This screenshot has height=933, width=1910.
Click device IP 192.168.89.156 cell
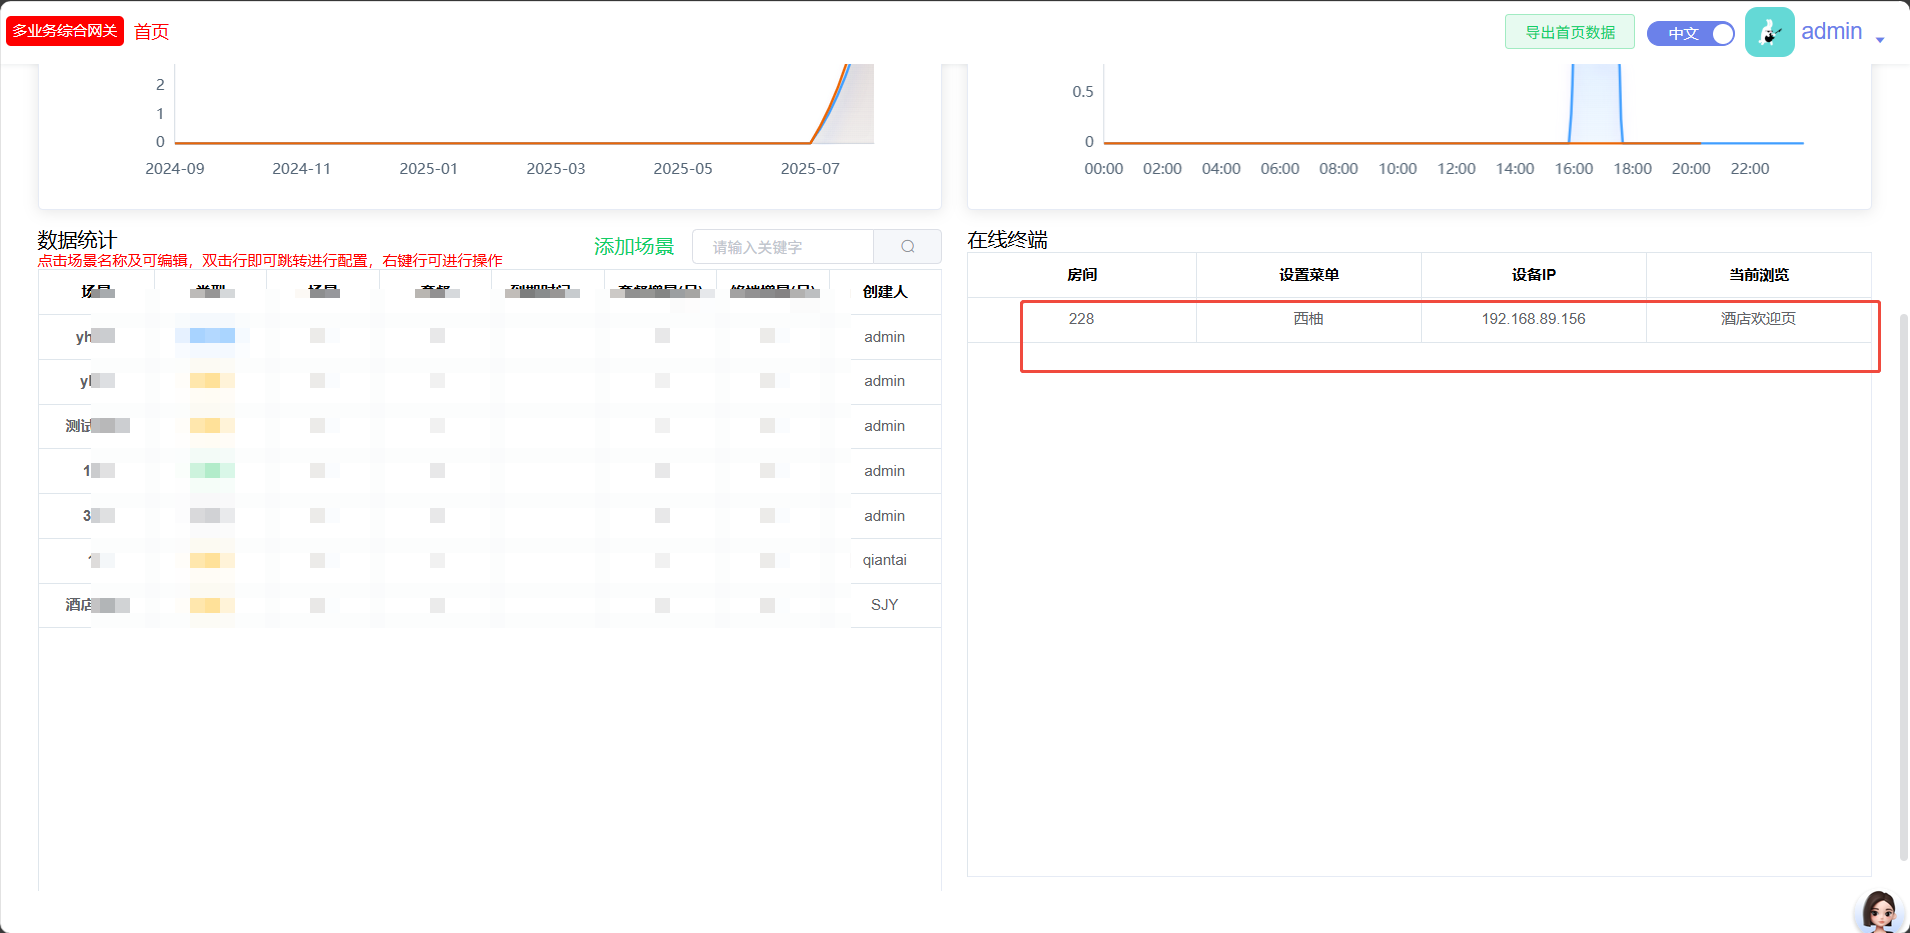coord(1533,319)
